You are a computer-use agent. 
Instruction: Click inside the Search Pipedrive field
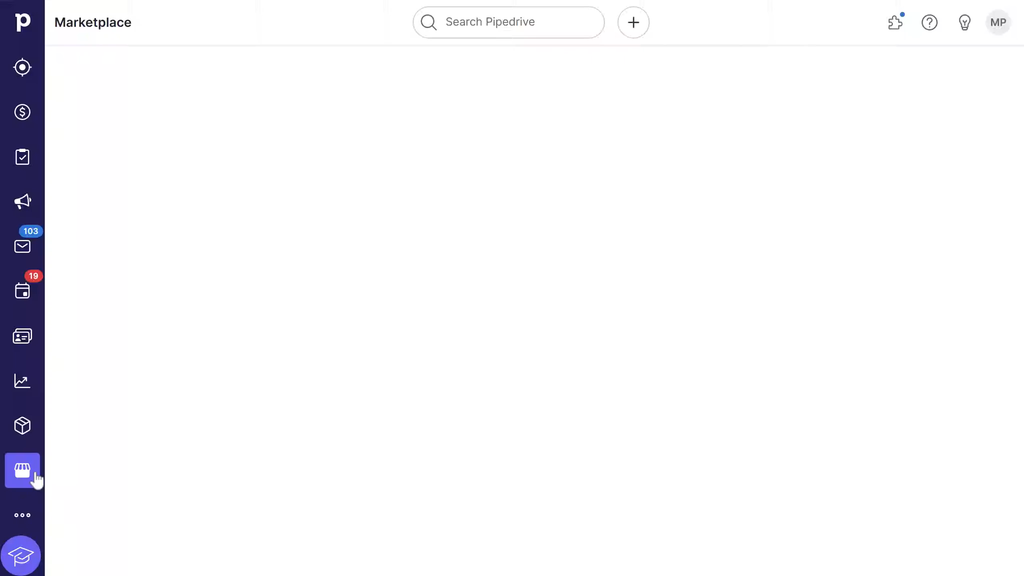[509, 22]
